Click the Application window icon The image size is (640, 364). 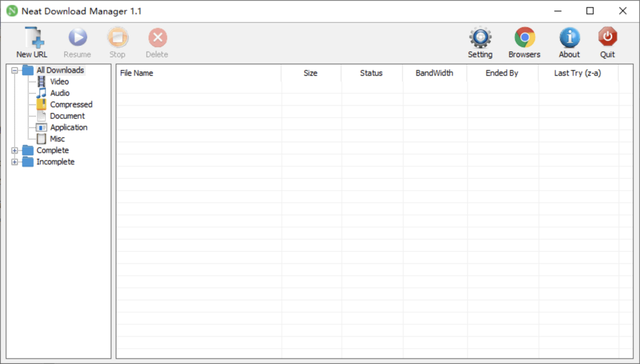click(x=41, y=128)
